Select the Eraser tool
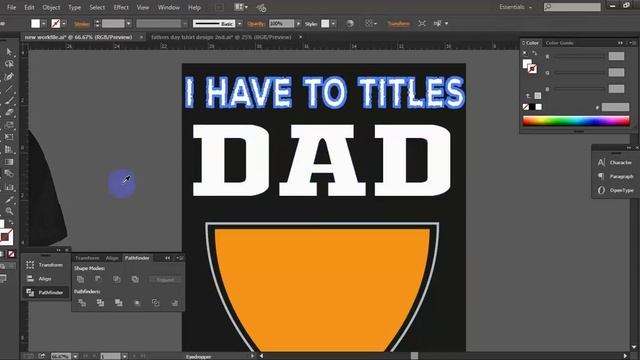 [9, 113]
